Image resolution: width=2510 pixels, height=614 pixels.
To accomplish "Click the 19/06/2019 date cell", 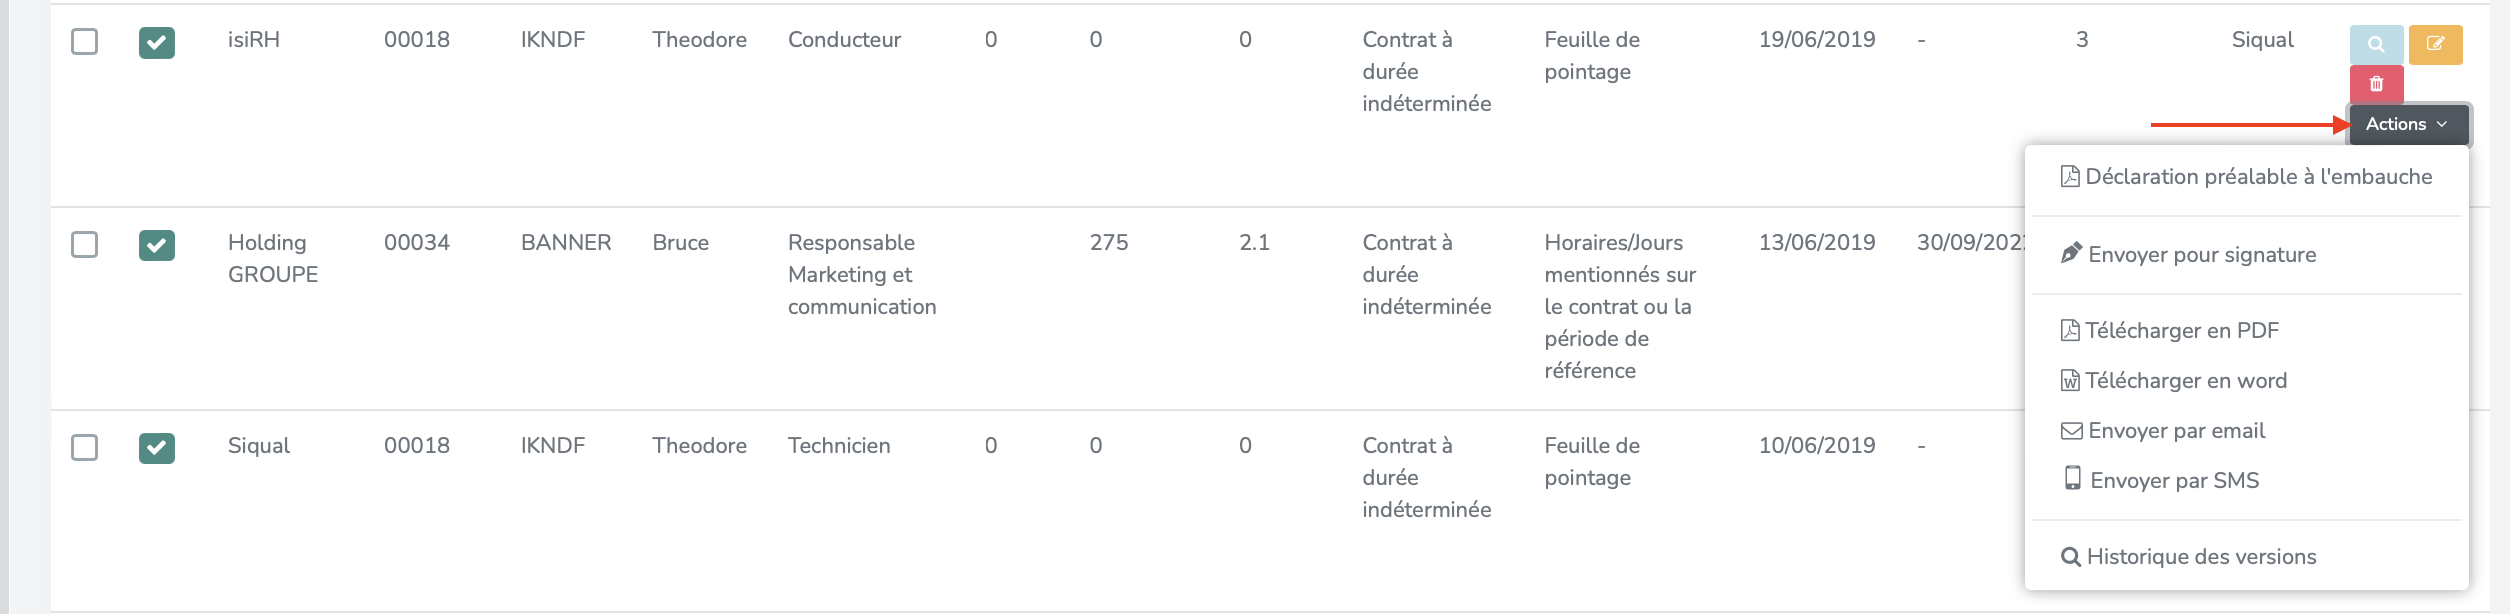I will 1817,39.
